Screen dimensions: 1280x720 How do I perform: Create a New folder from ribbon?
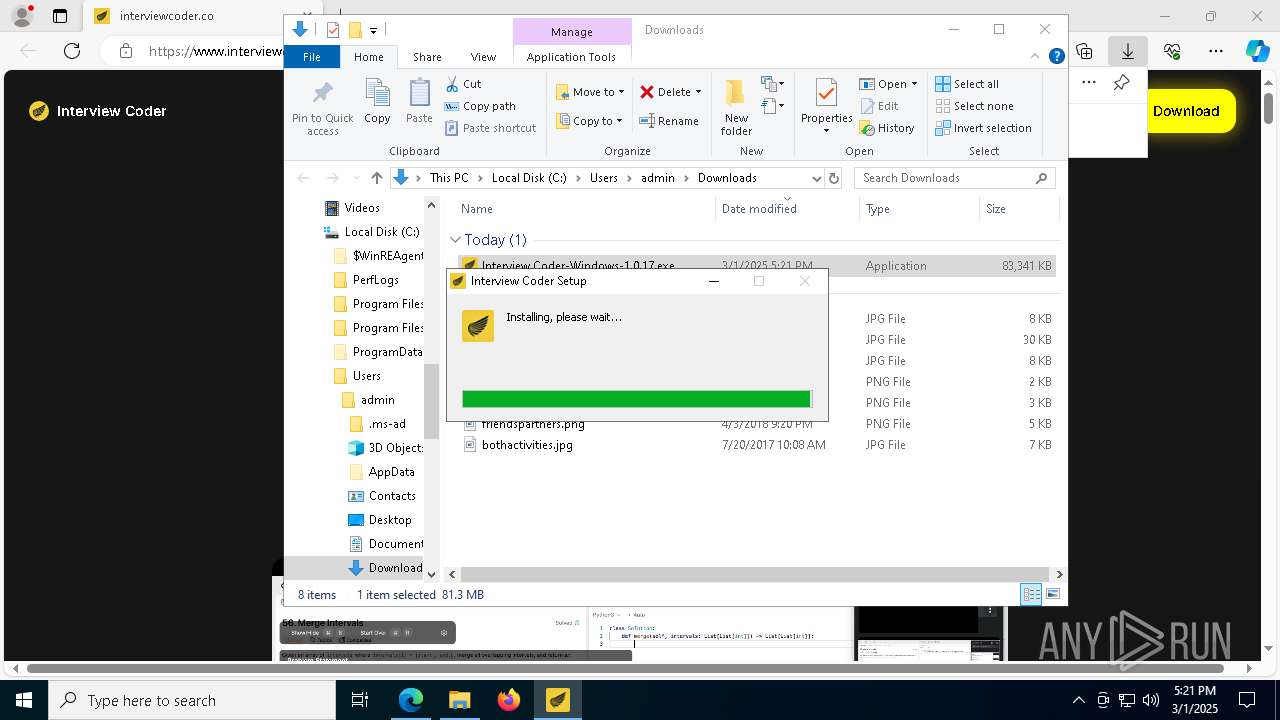tap(736, 107)
